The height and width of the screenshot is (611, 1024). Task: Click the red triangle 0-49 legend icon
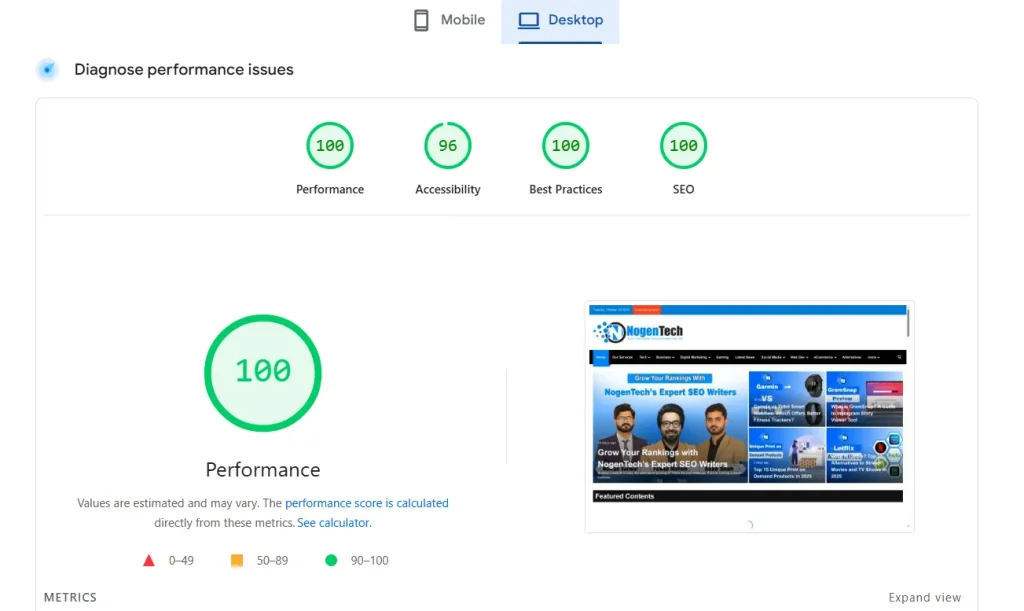coord(148,560)
